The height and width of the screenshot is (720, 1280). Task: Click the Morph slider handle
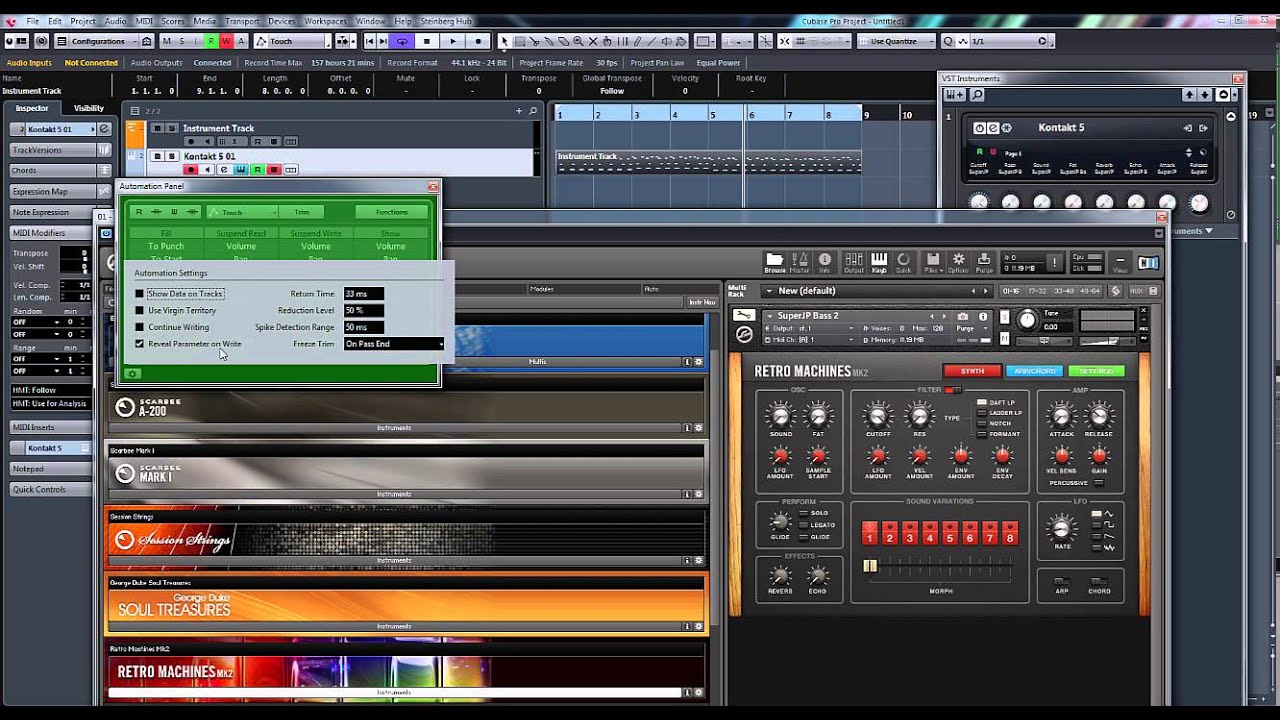(870, 566)
